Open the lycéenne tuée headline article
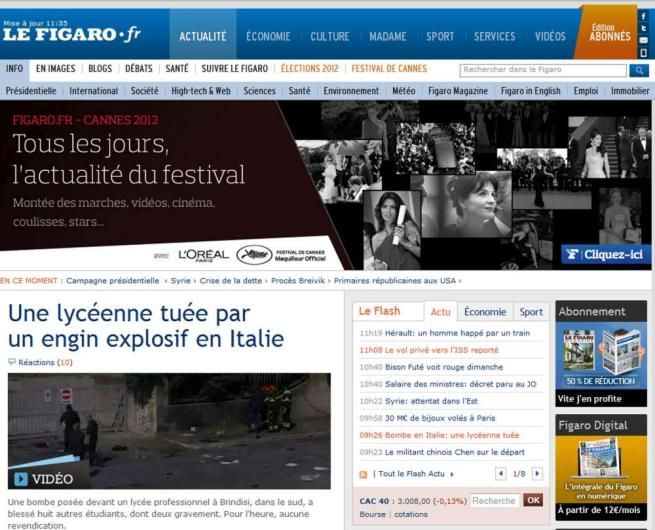Image resolution: width=655 pixels, height=530 pixels. pyautogui.click(x=146, y=326)
